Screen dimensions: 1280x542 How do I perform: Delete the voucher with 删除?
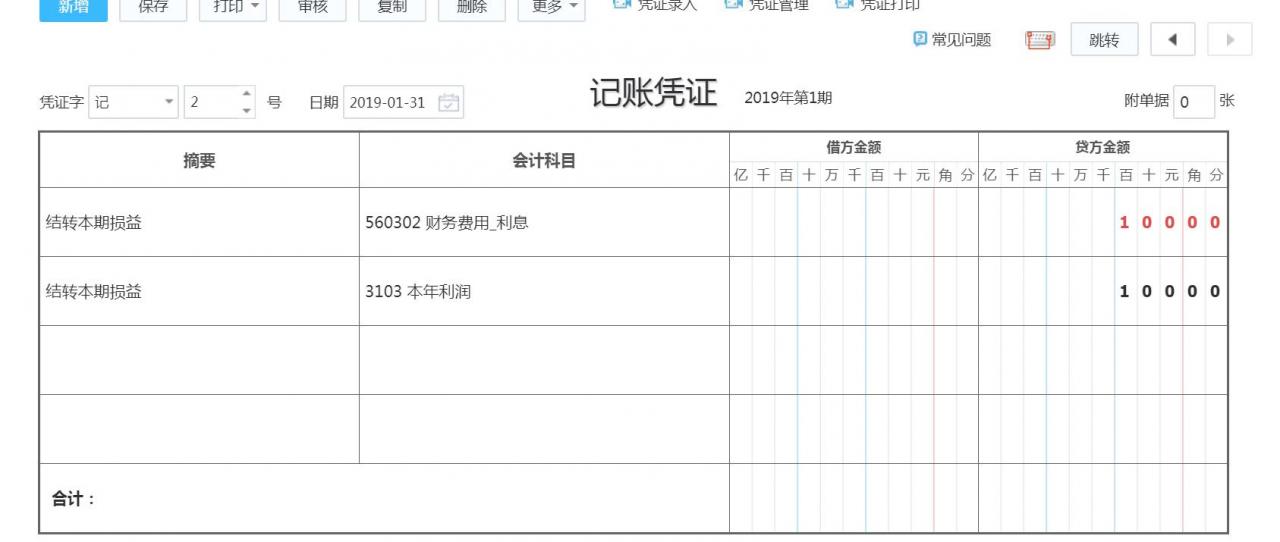[472, 7]
